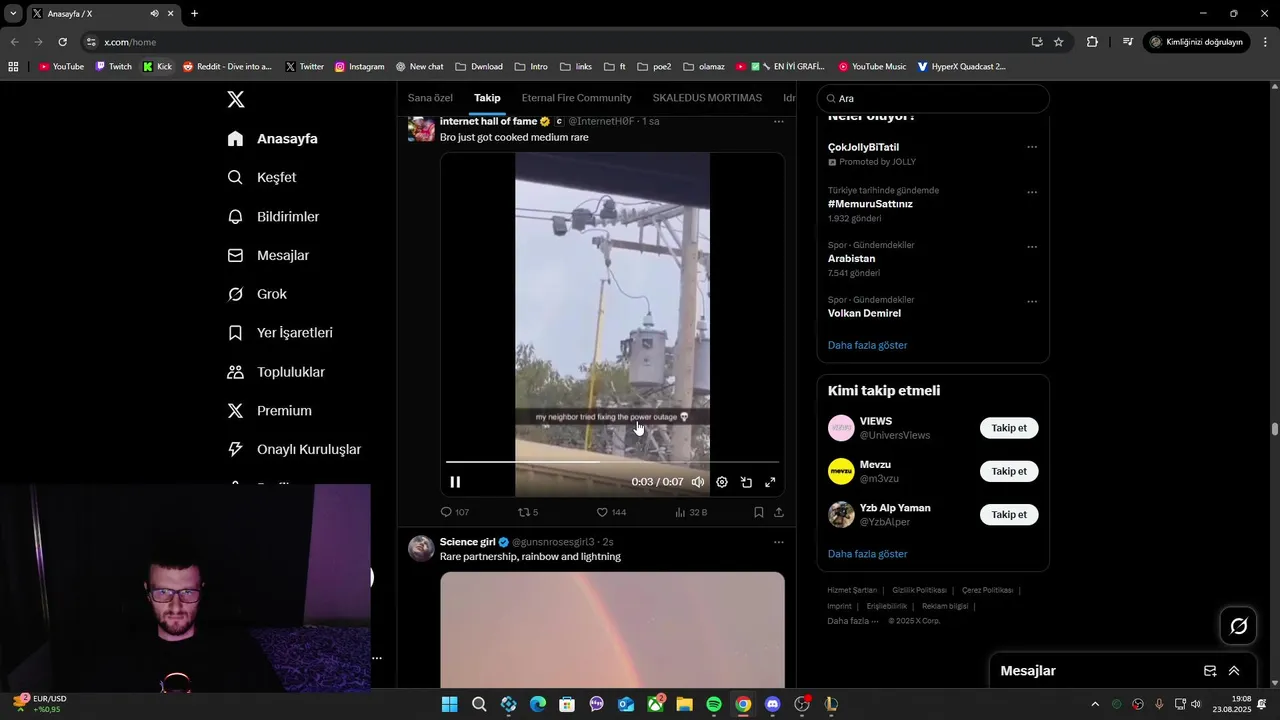Open rainbow image in Science girl post
Screen dimensions: 1280x720
tap(612, 630)
